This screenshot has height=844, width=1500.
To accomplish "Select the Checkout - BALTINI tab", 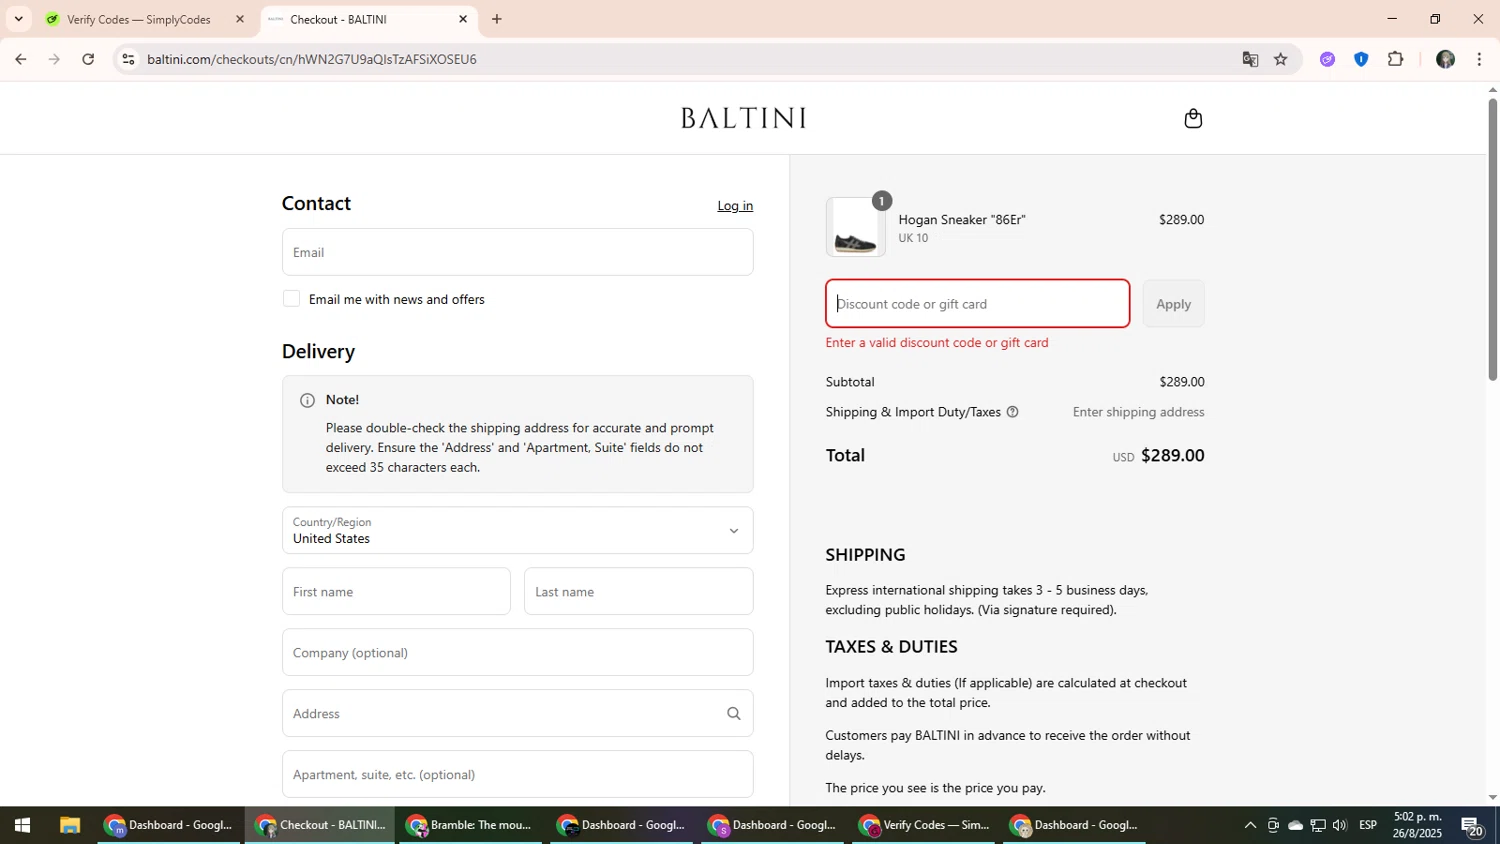I will coord(369,19).
